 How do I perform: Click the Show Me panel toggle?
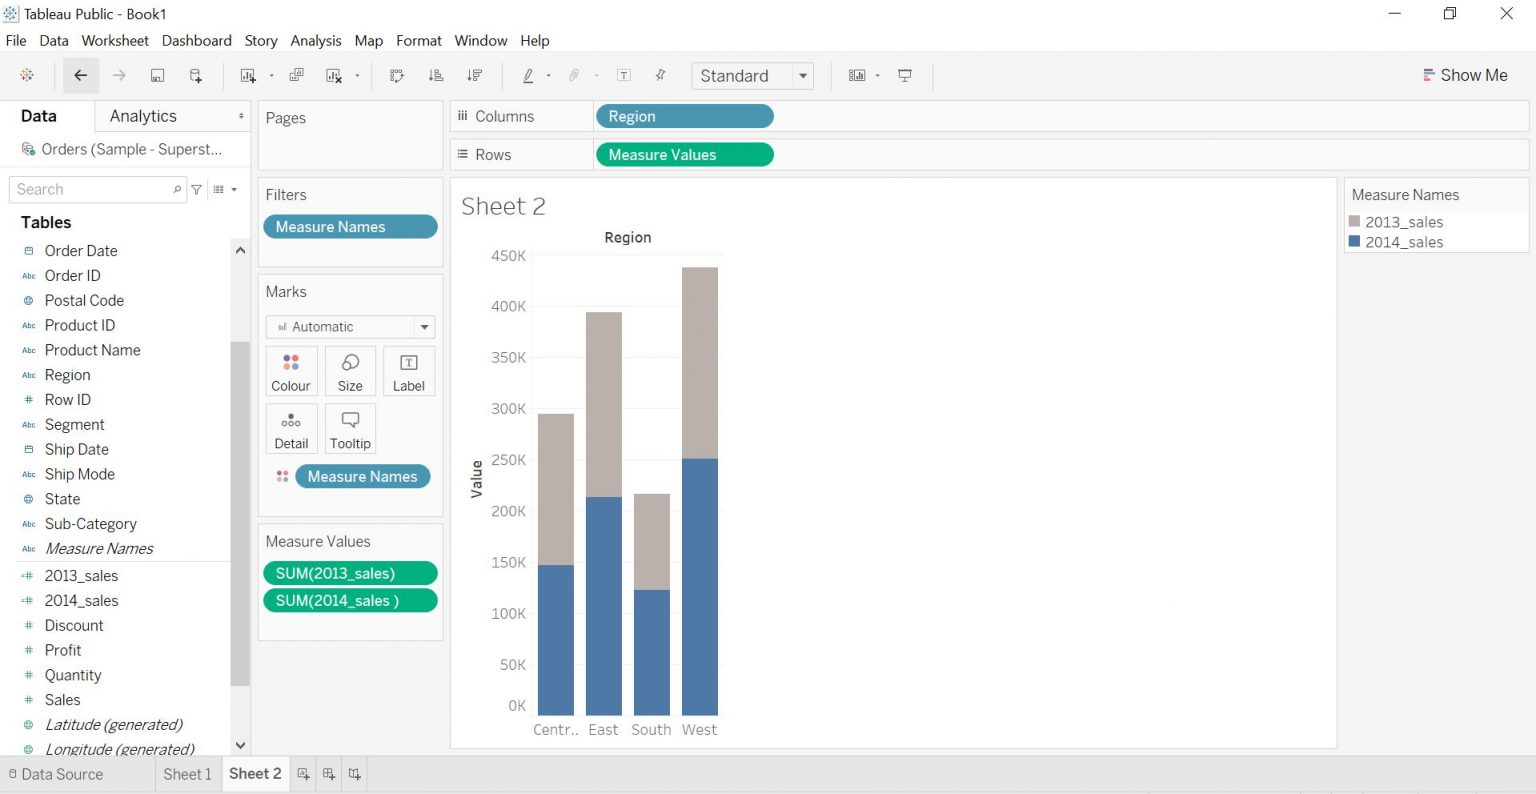click(1465, 75)
